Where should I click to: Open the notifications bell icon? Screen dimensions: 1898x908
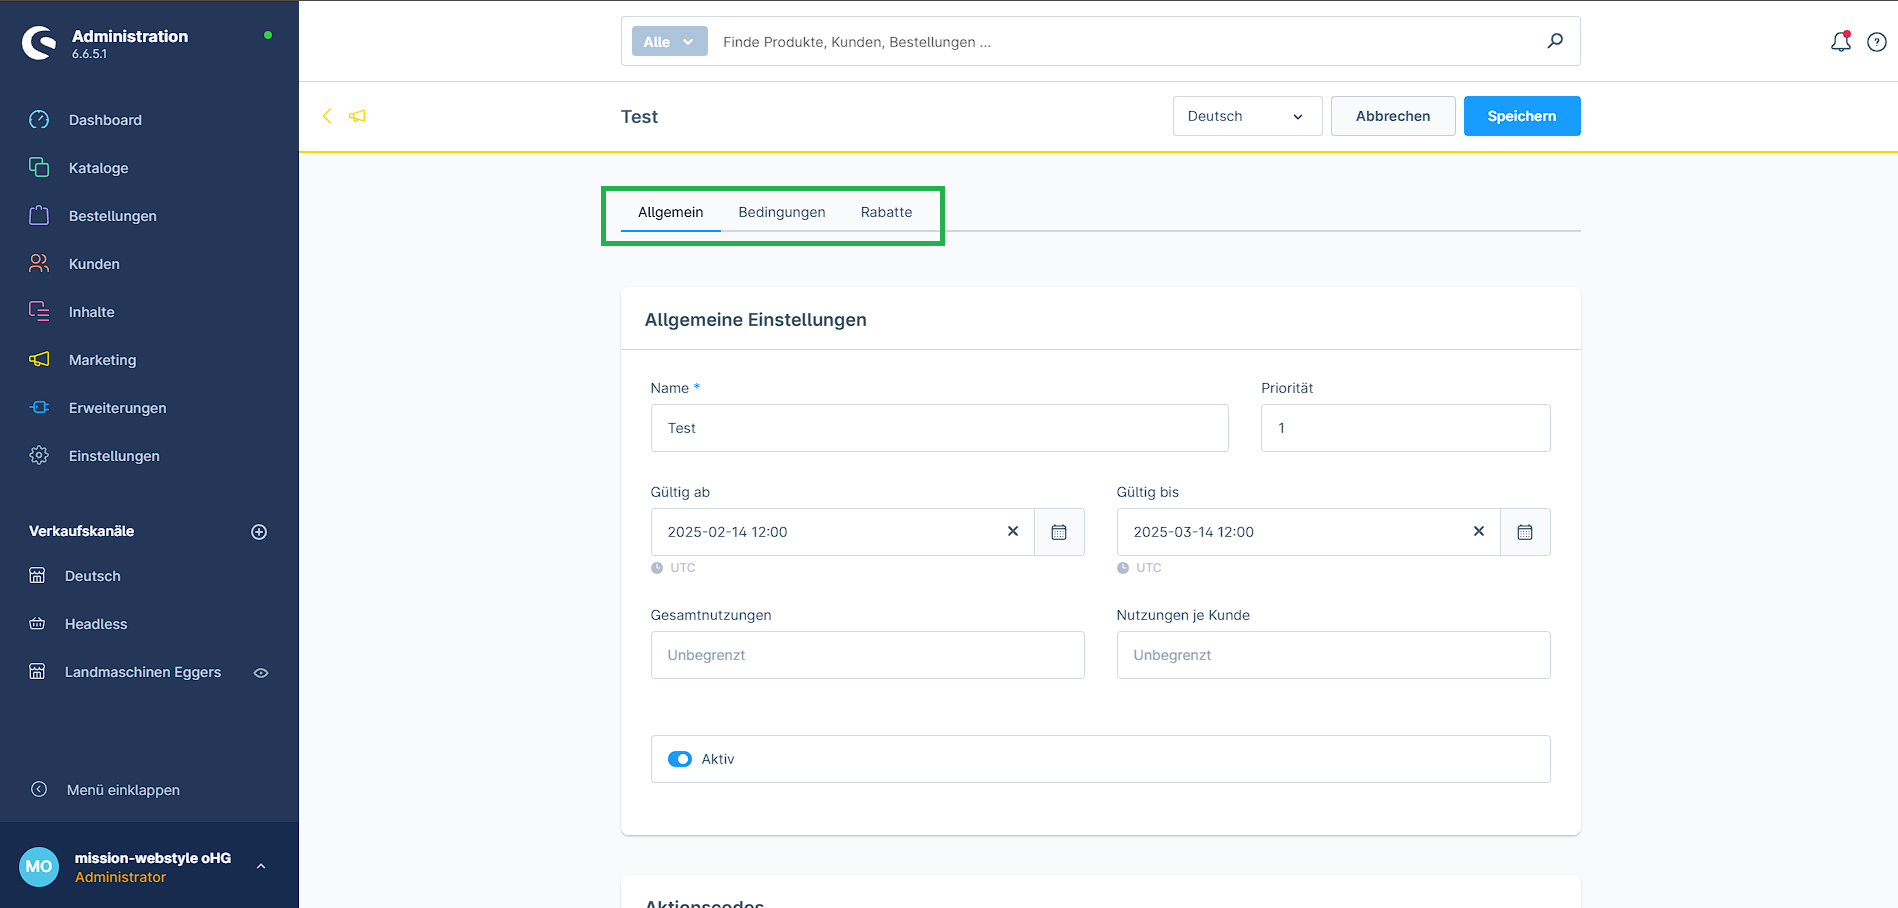(x=1840, y=42)
